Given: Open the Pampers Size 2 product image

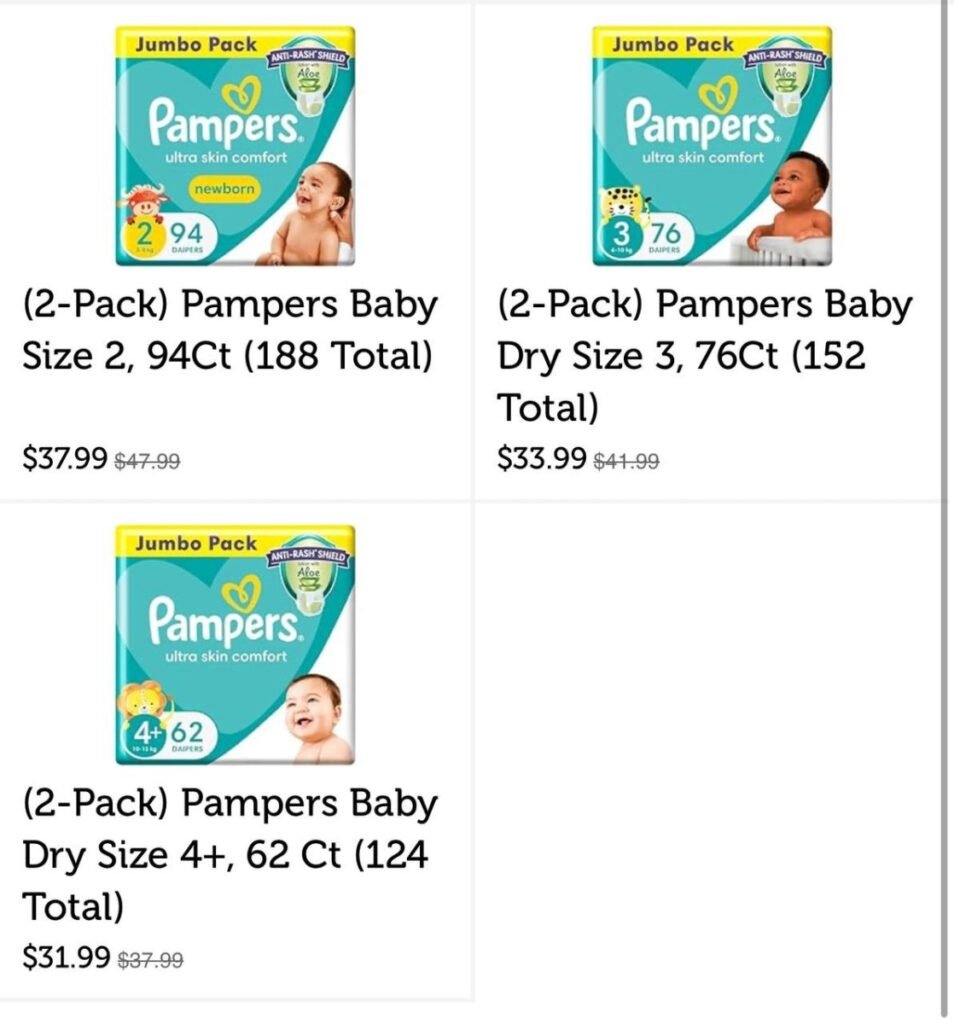Looking at the screenshot, I should pos(235,147).
